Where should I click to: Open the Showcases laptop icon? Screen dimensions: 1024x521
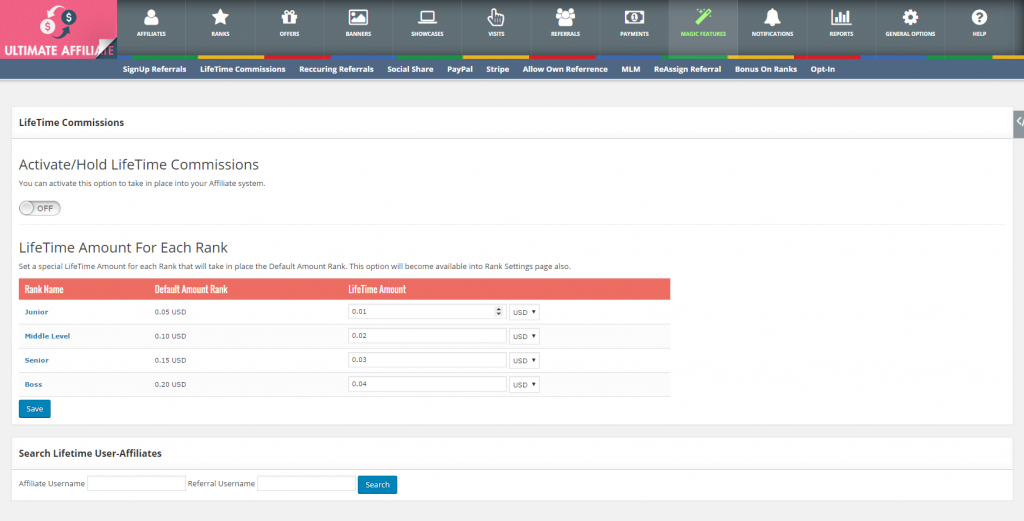point(427,18)
